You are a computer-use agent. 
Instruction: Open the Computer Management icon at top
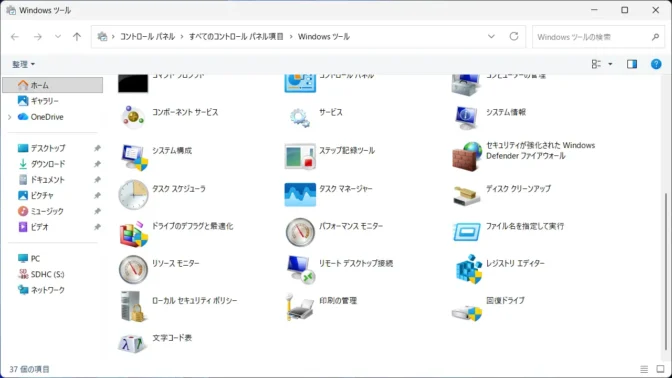point(466,85)
